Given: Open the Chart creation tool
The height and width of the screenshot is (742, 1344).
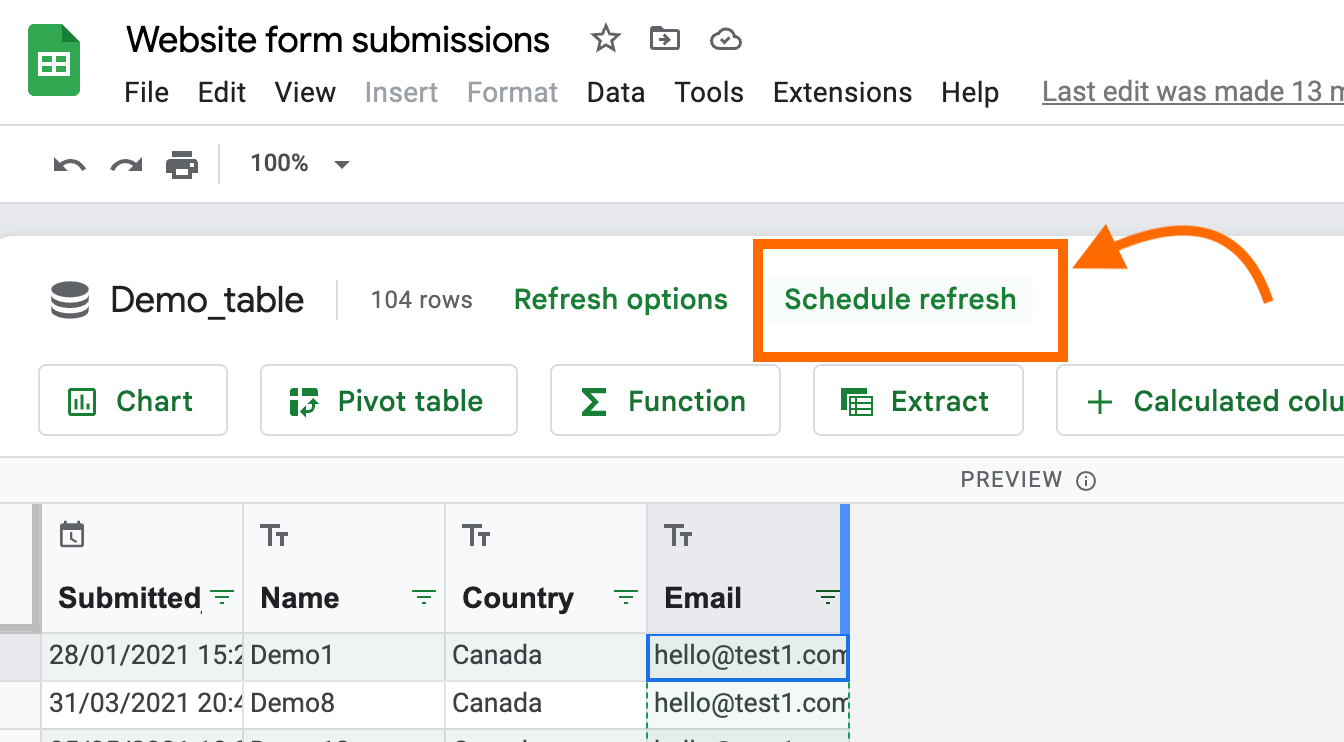Looking at the screenshot, I should 133,400.
